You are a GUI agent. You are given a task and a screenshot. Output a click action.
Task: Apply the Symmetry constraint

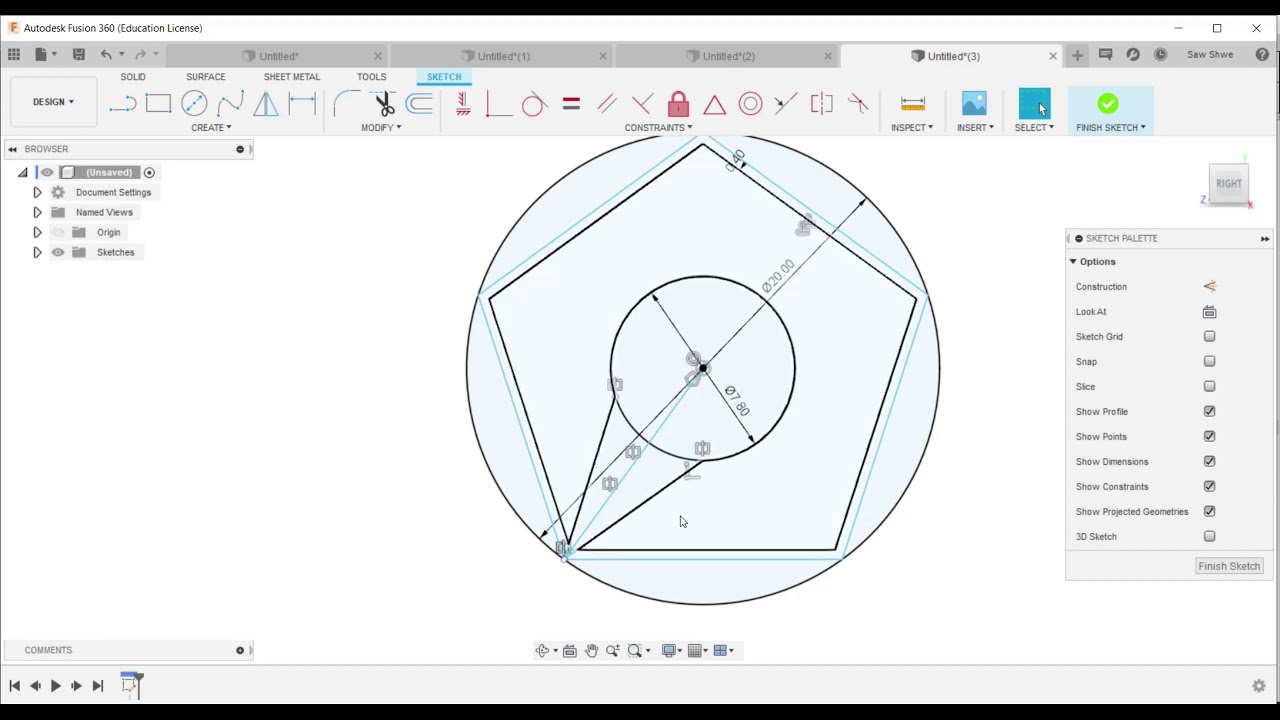(x=822, y=103)
